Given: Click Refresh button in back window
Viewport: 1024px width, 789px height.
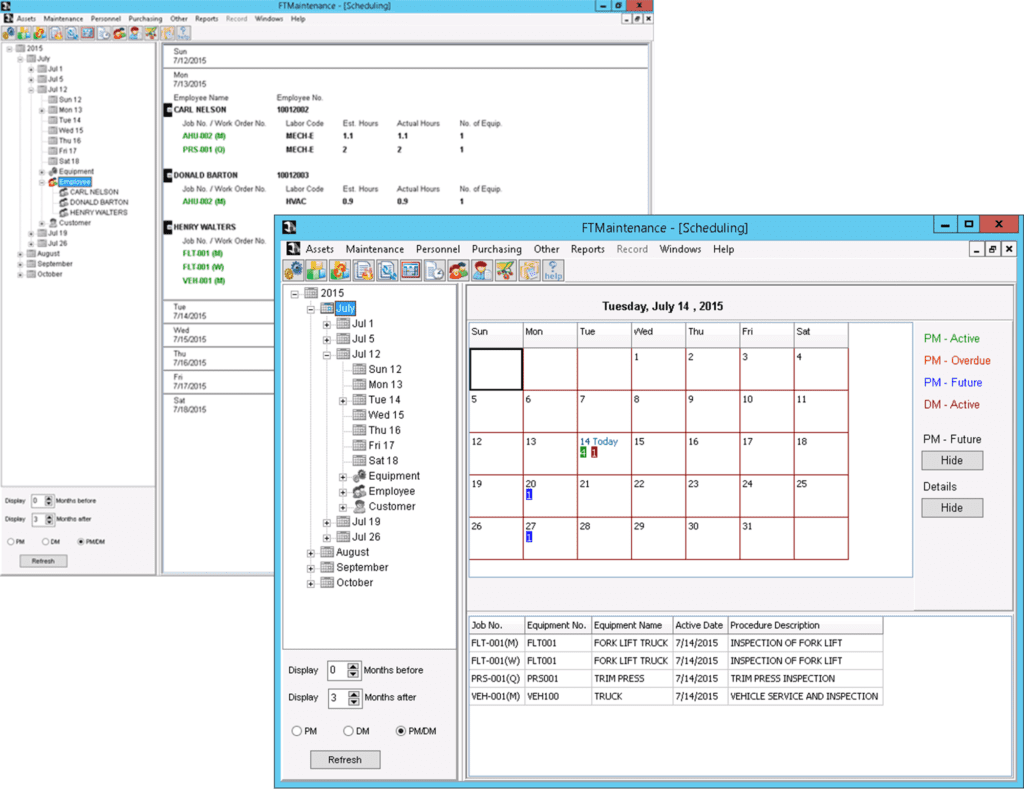Looking at the screenshot, I should pos(43,561).
